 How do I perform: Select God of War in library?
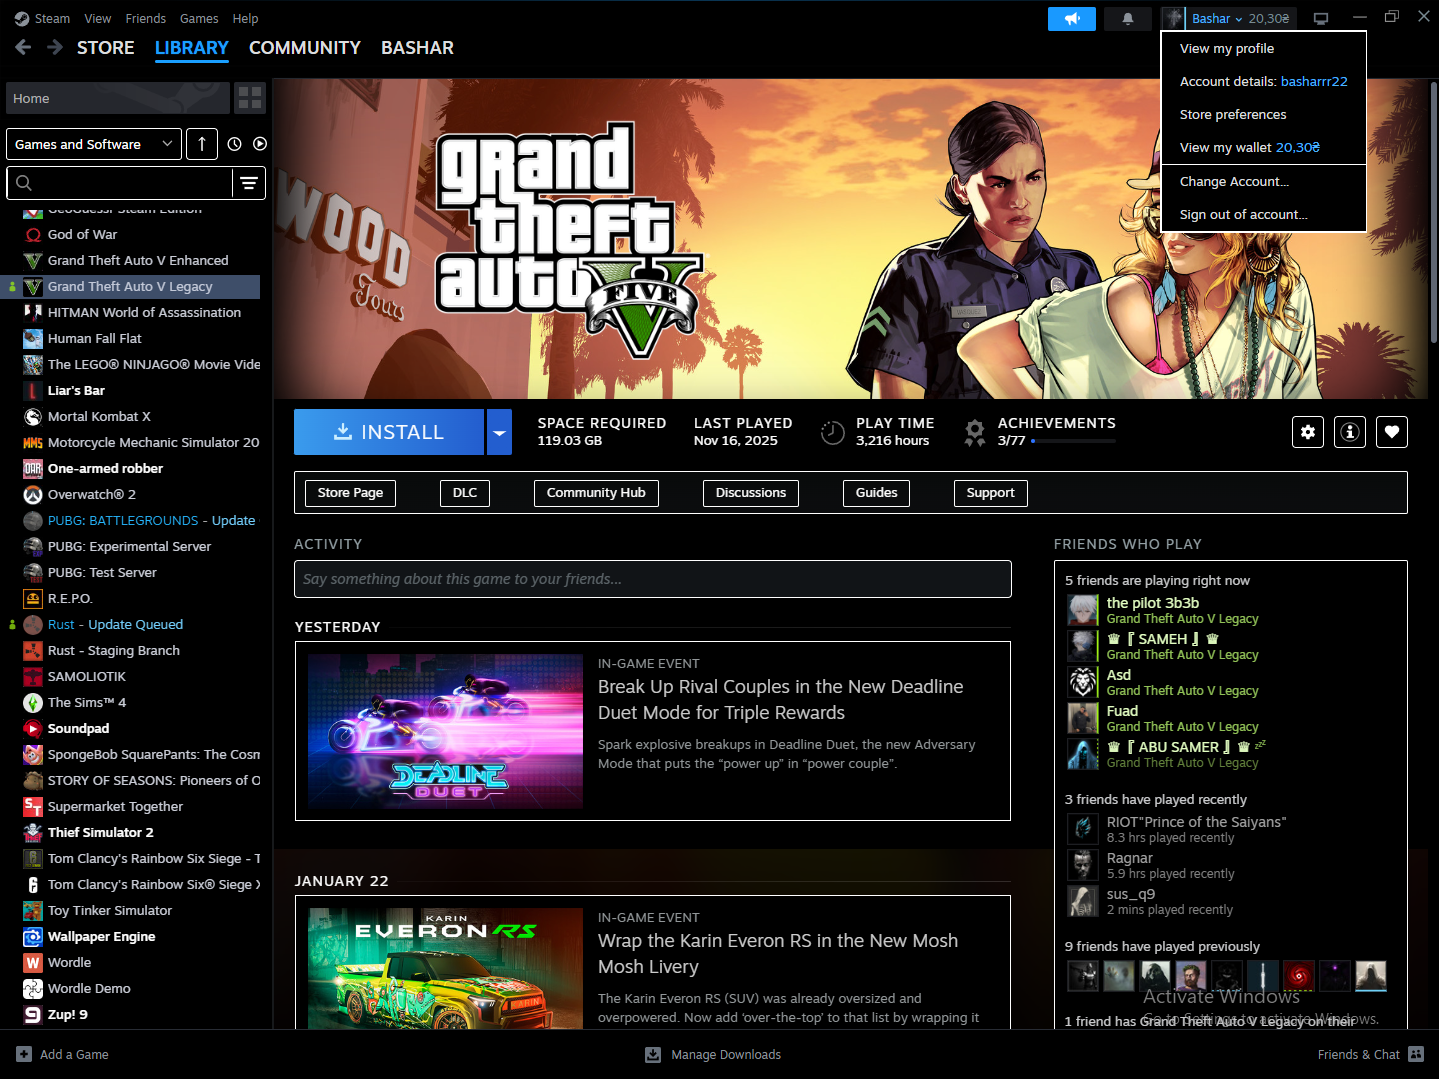click(140, 234)
